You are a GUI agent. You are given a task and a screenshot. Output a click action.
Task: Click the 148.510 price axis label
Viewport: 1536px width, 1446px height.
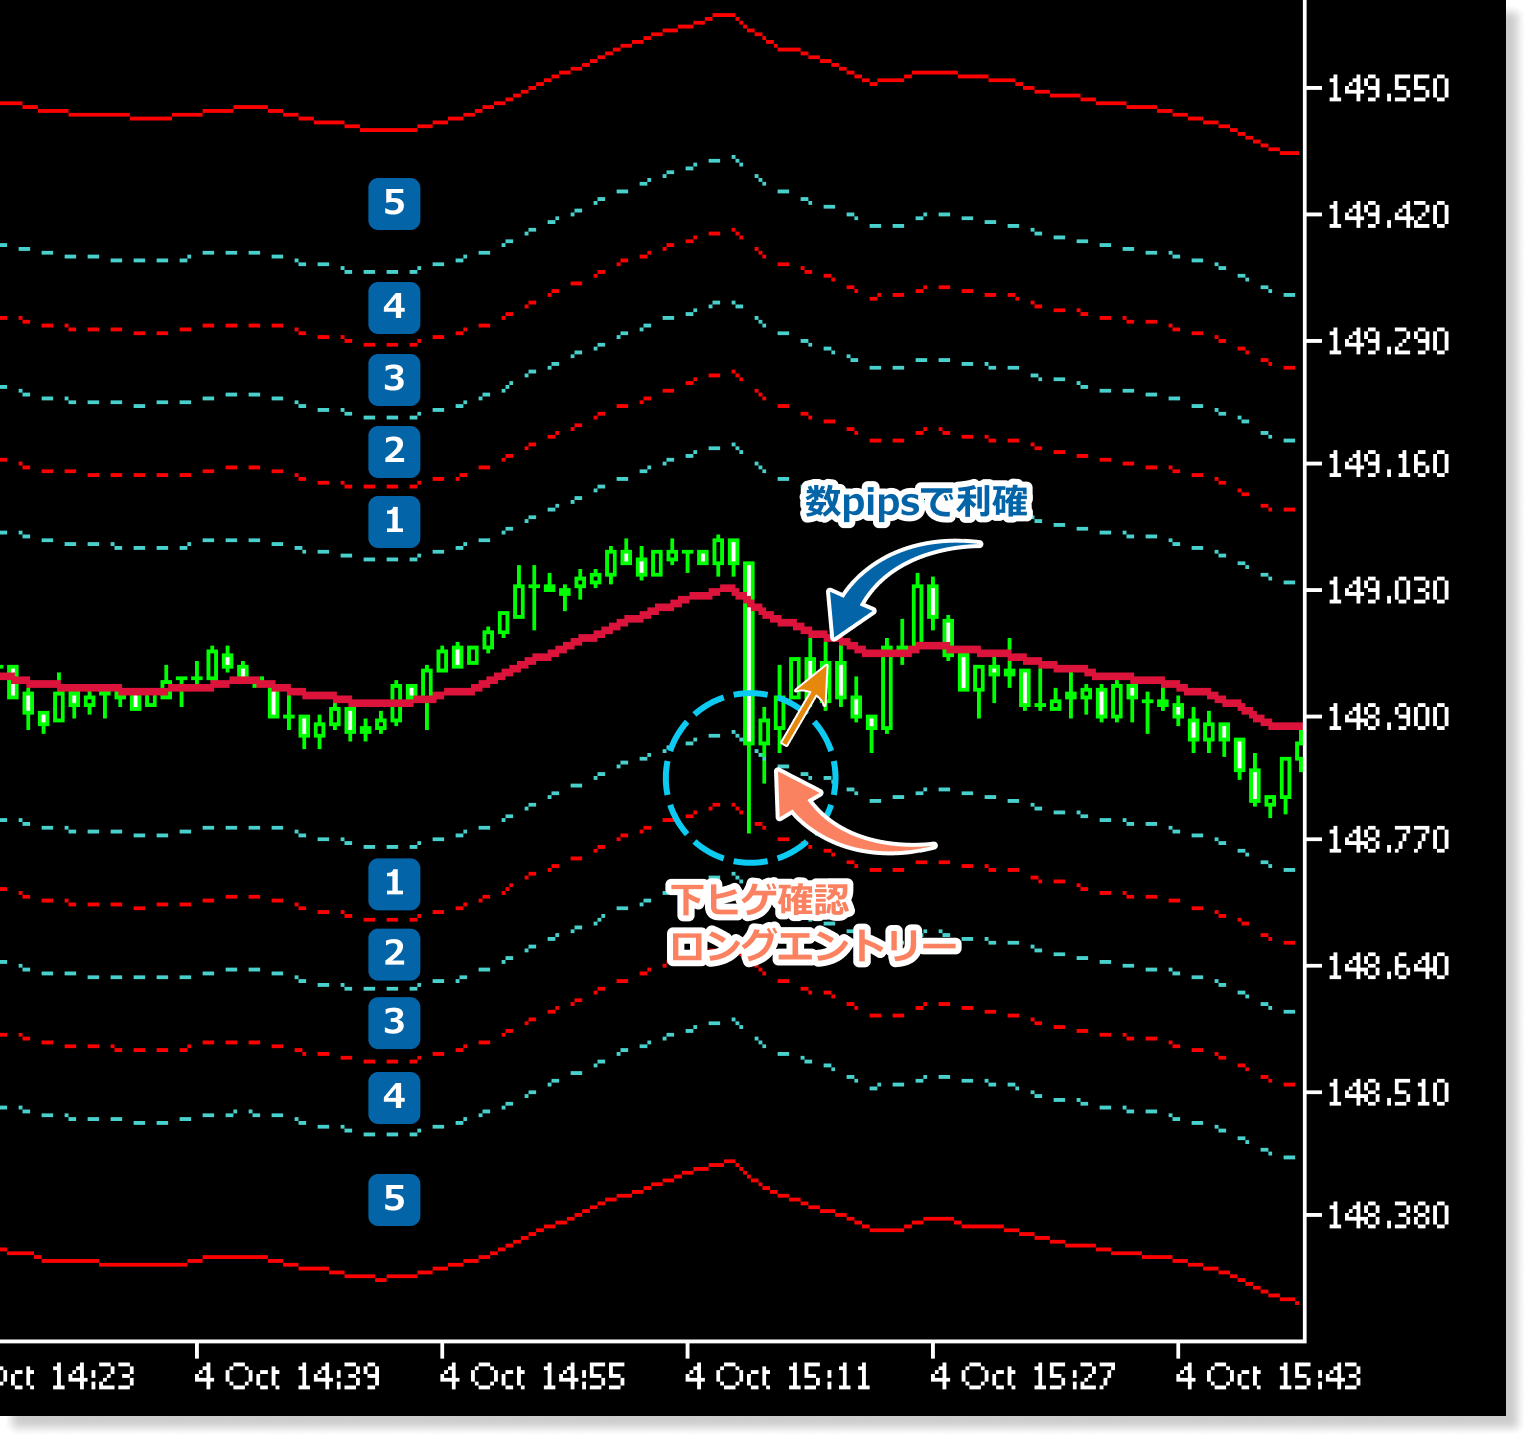(1387, 1092)
